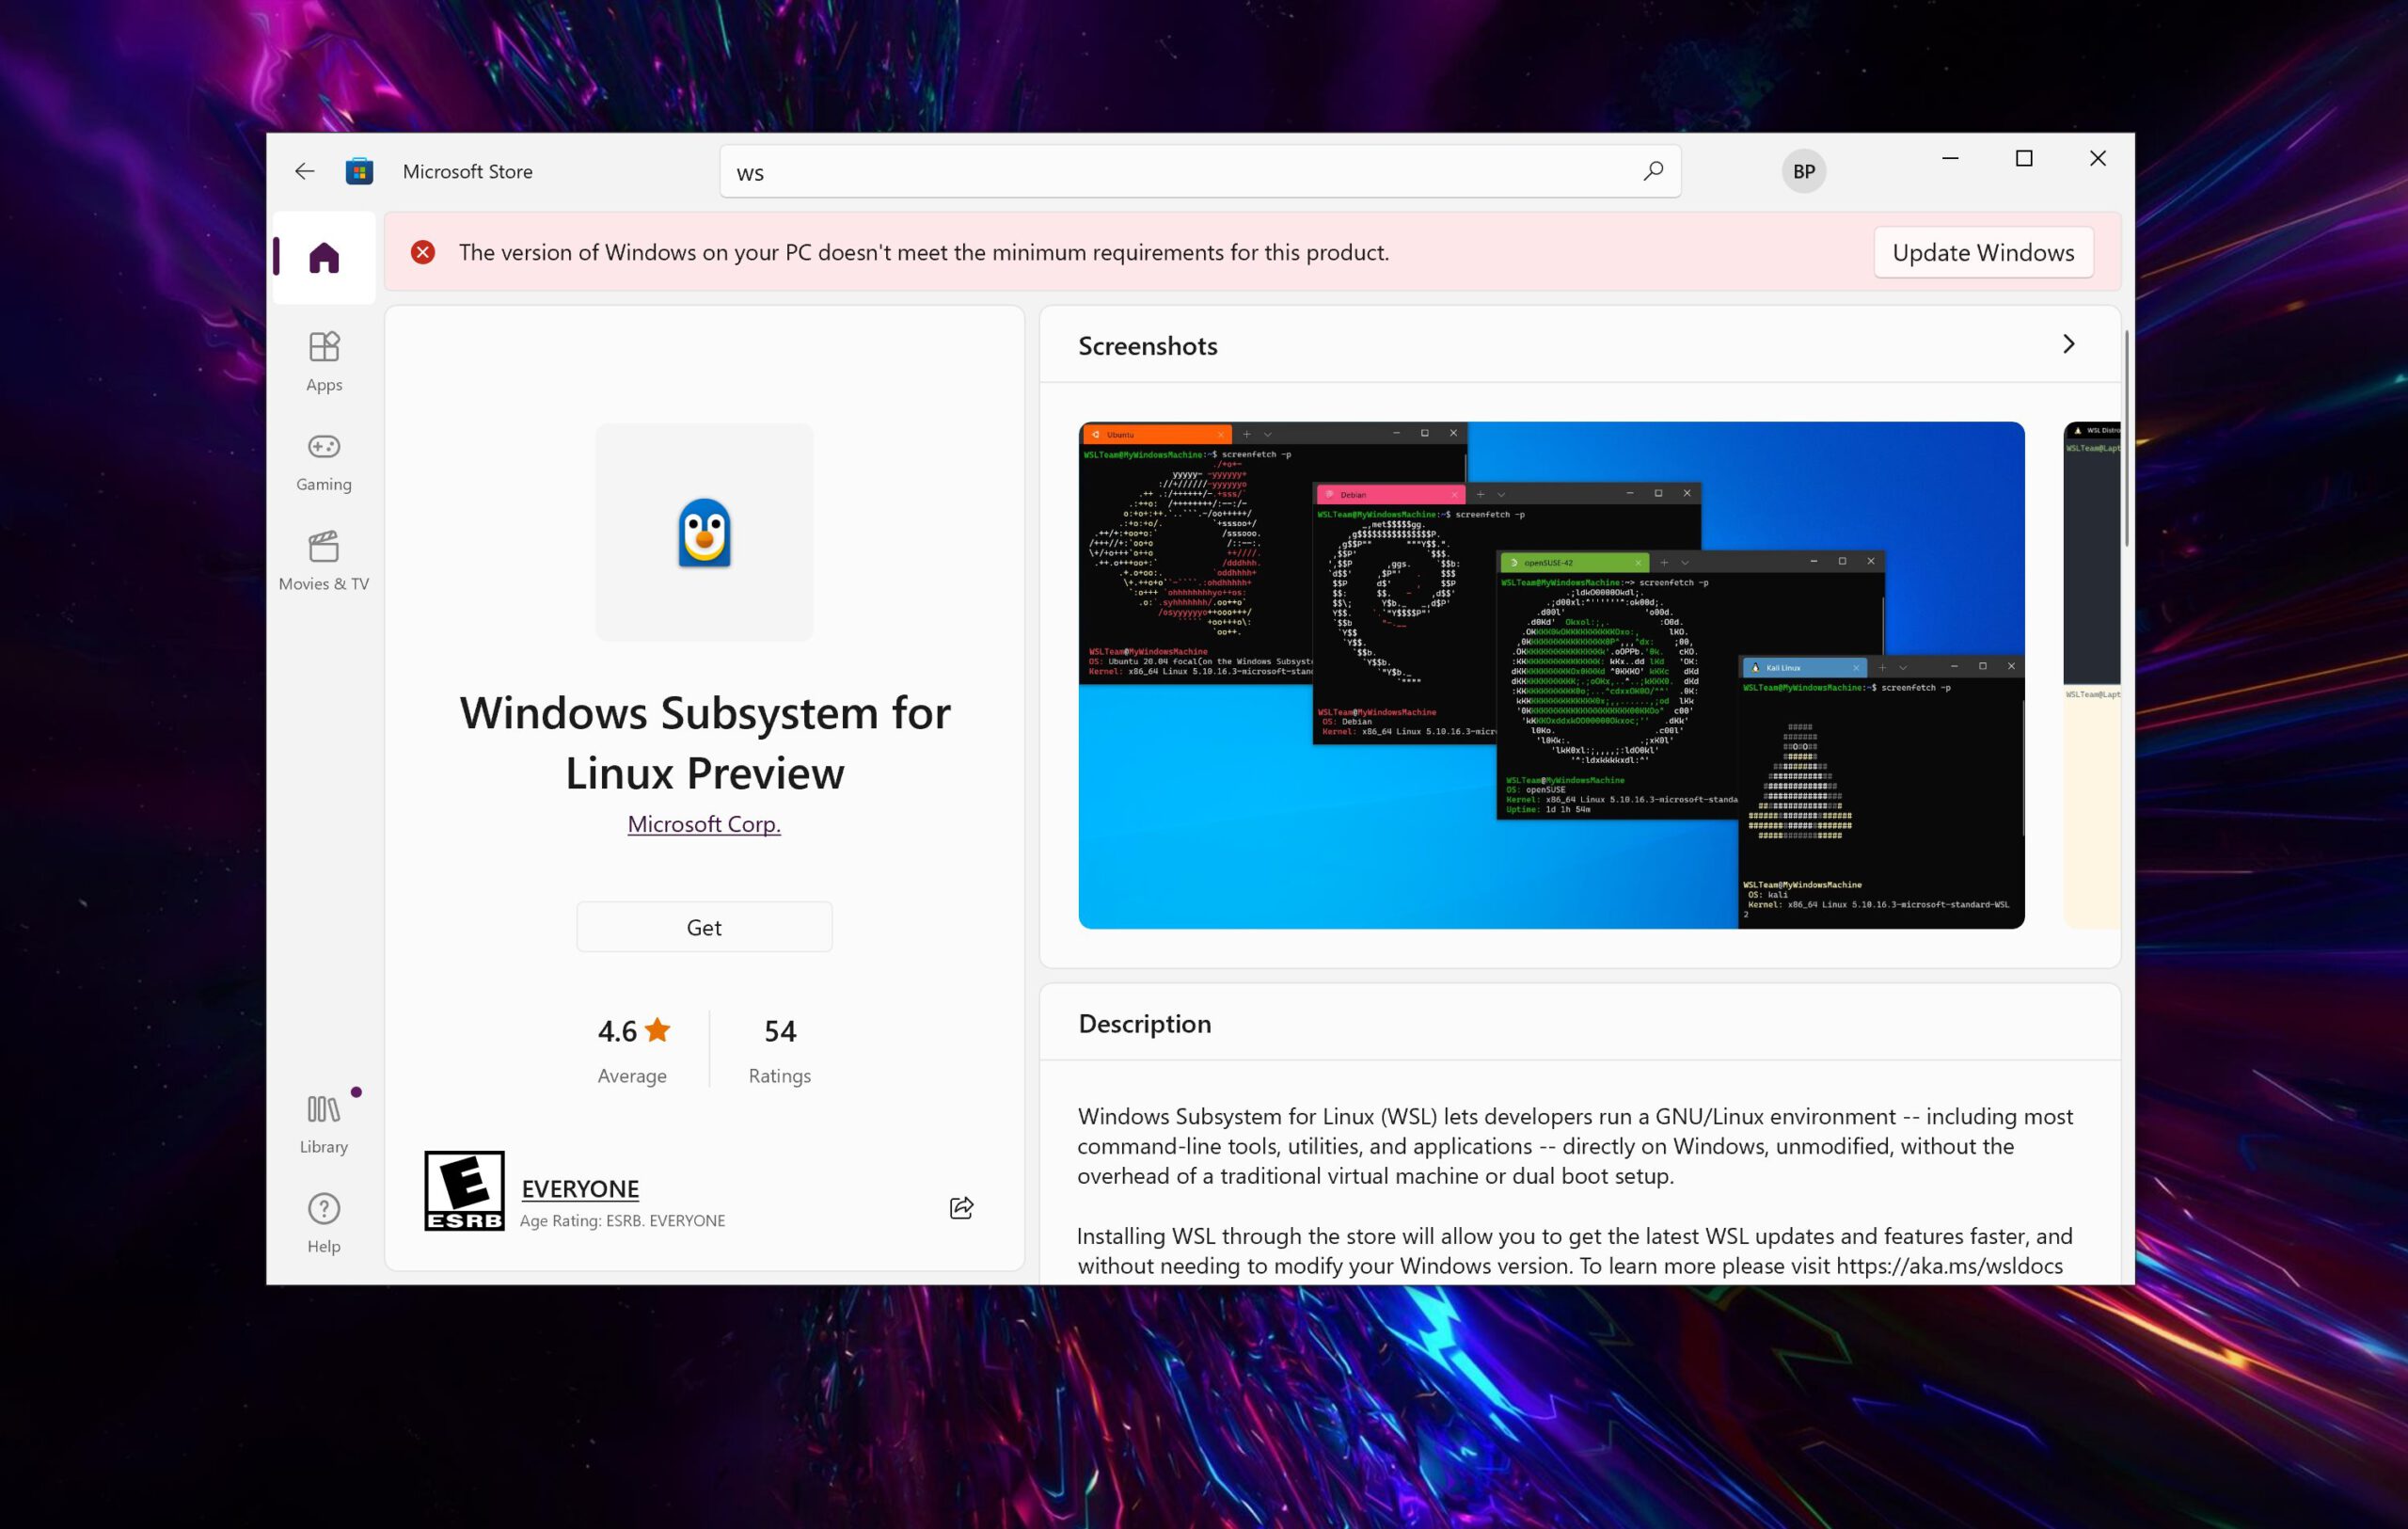The image size is (2408, 1529).
Task: Minimize the Microsoft Store window
Action: 1950,158
